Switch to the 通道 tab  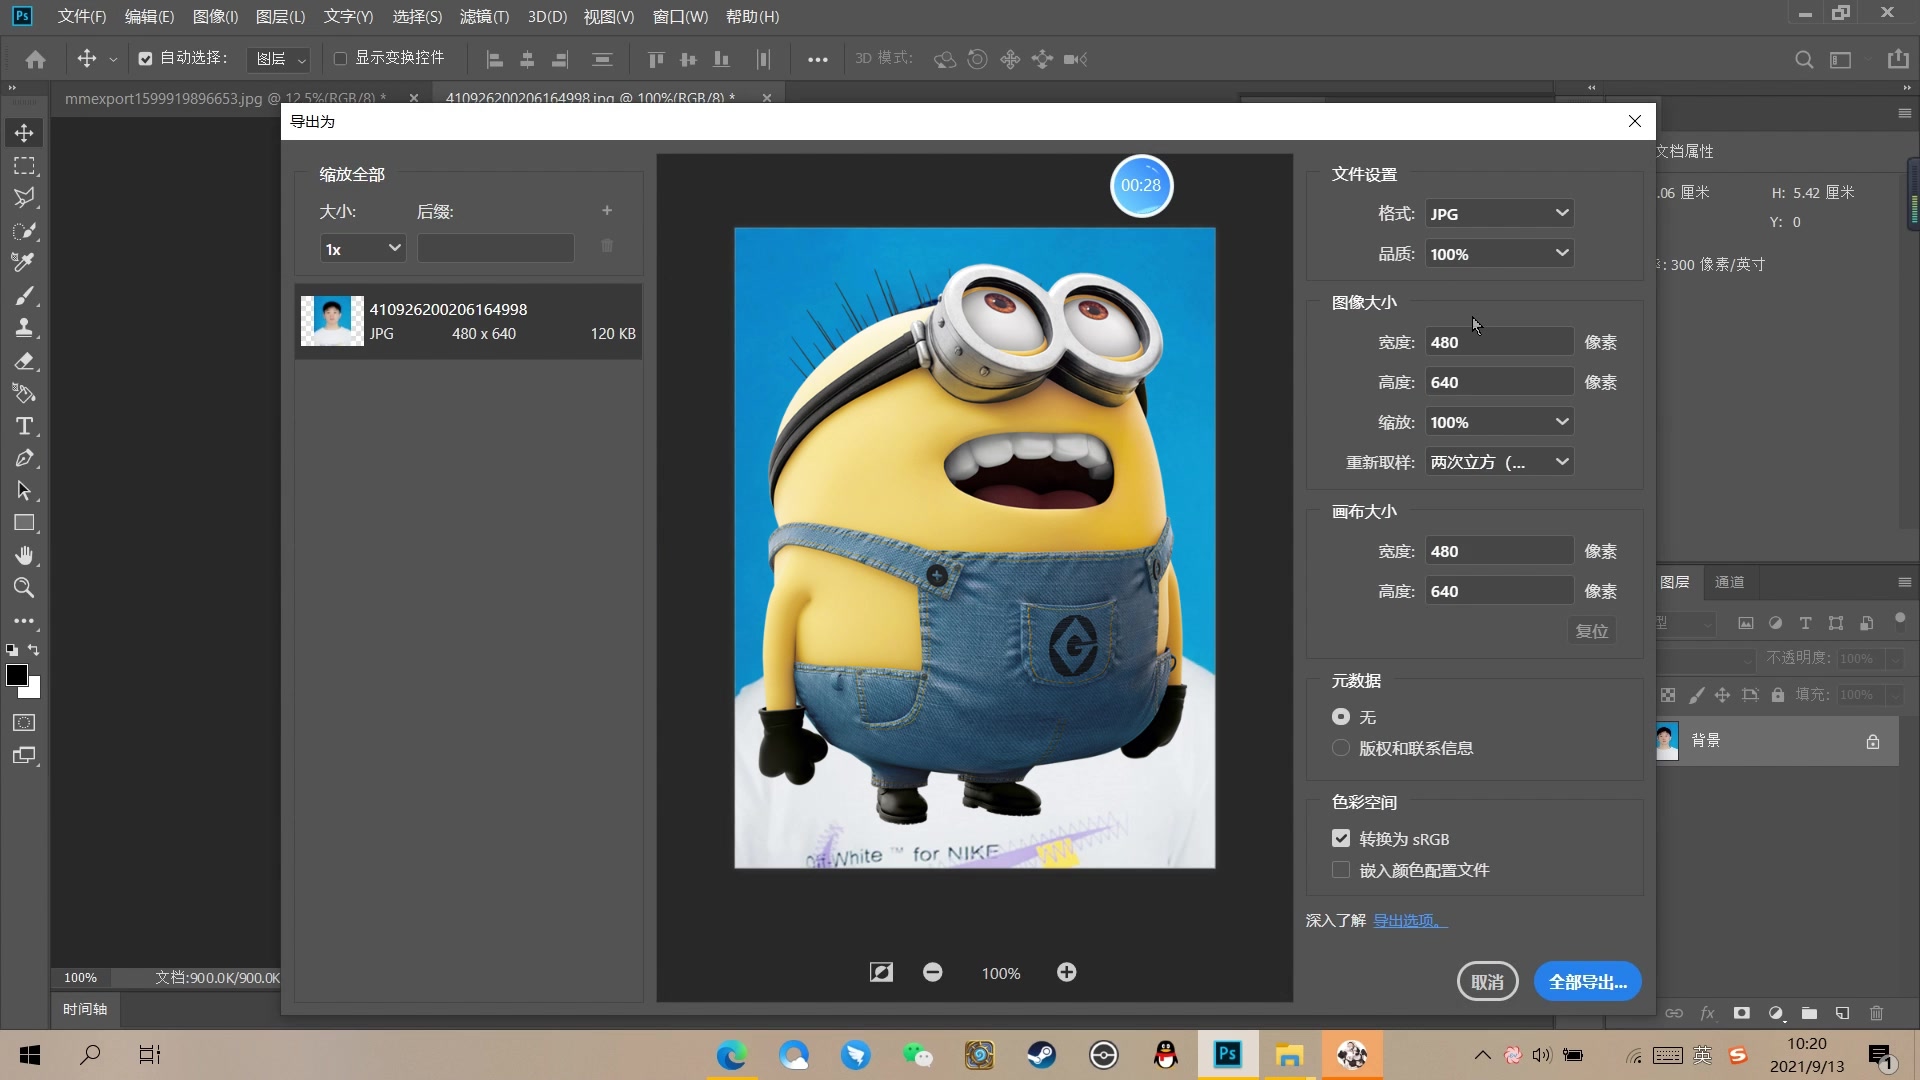click(1729, 582)
